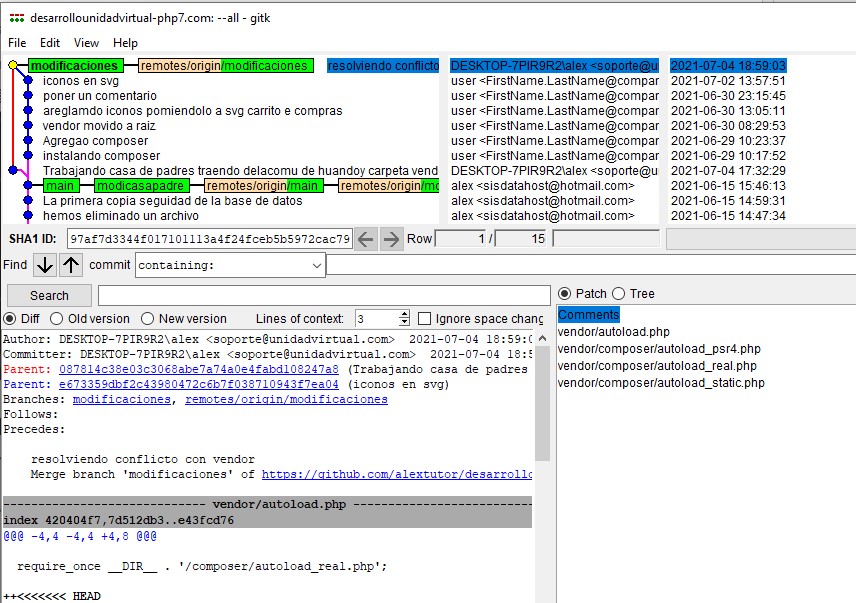856x603 pixels.
Task: Find next match with down arrow
Action: click(45, 265)
